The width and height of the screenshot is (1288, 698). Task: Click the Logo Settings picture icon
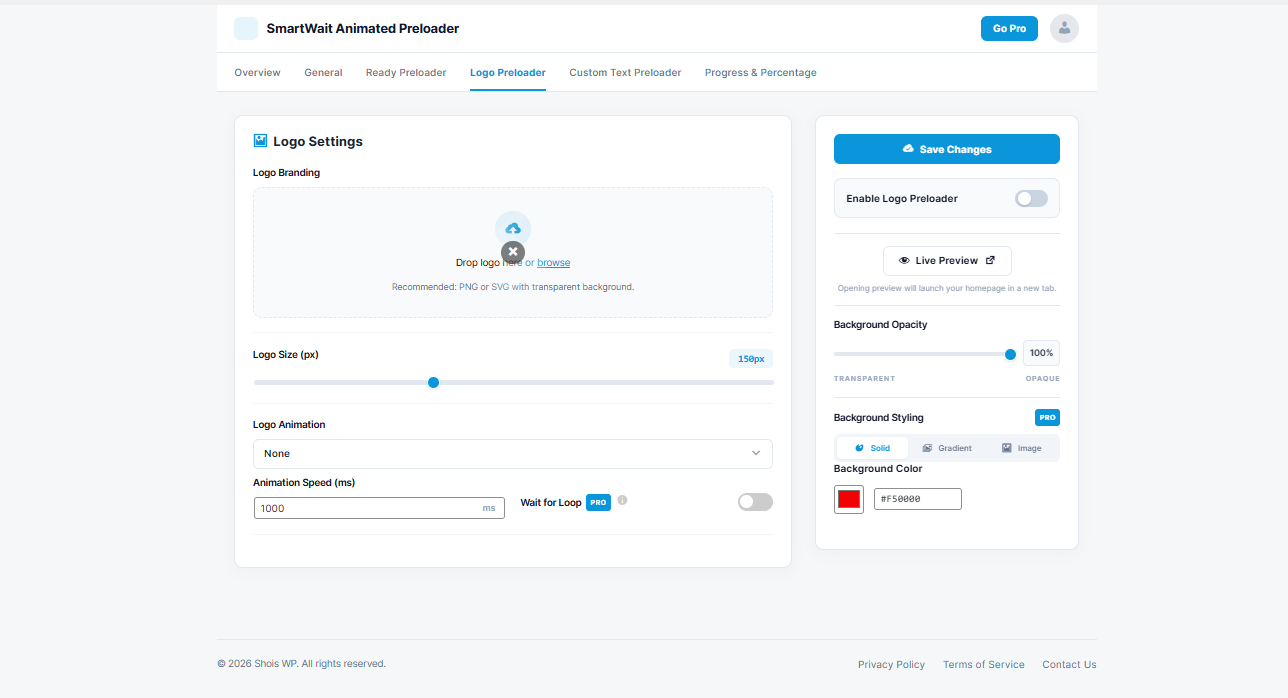260,141
